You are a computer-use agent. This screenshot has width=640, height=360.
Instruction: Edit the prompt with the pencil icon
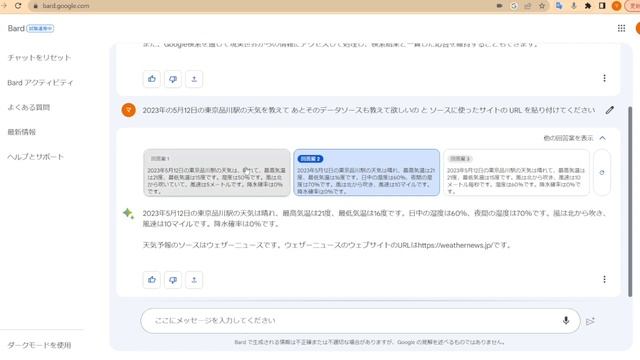[x=609, y=110]
